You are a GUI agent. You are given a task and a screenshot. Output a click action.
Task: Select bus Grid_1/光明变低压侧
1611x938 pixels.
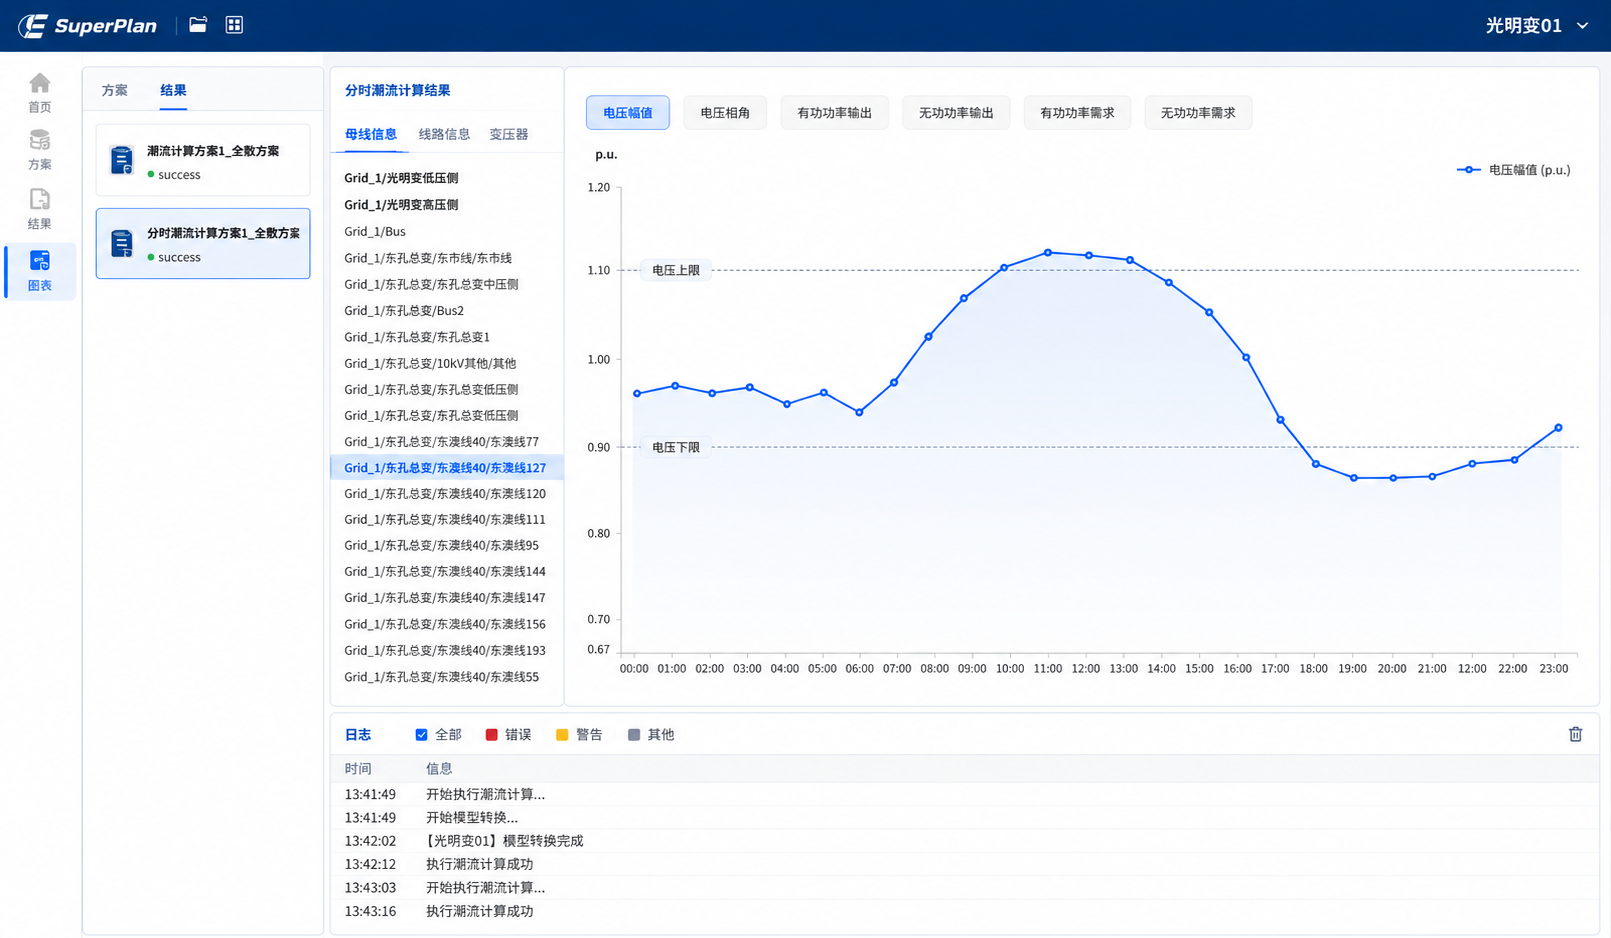(401, 178)
